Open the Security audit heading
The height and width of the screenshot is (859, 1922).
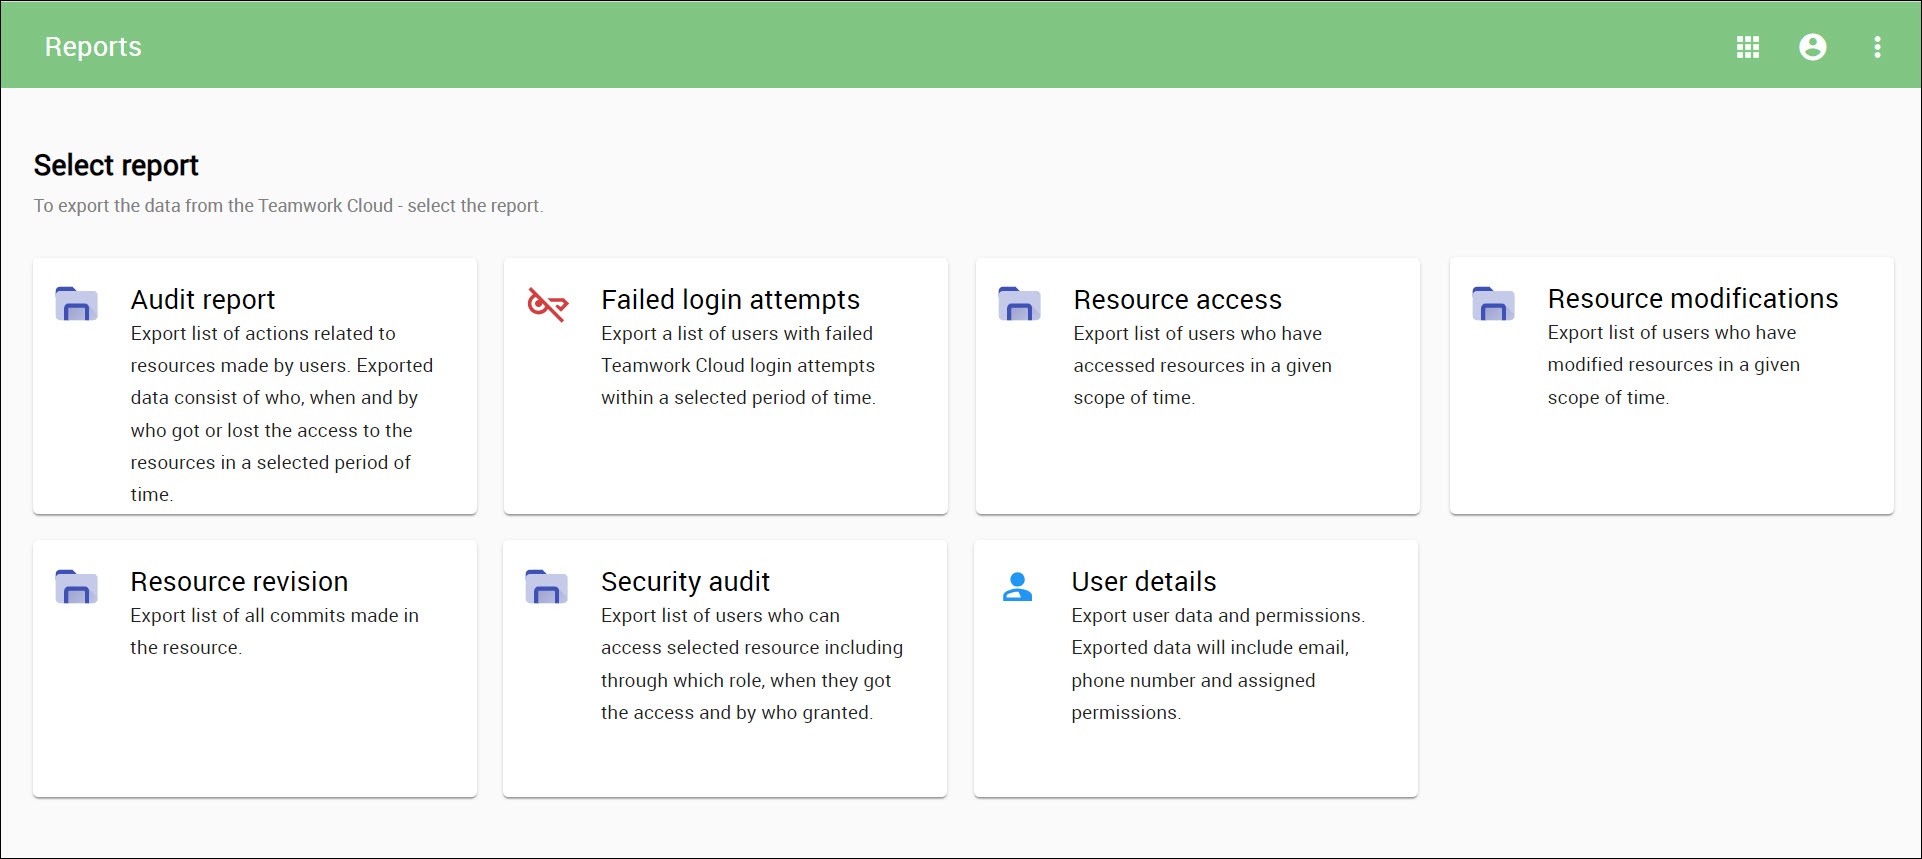(685, 582)
